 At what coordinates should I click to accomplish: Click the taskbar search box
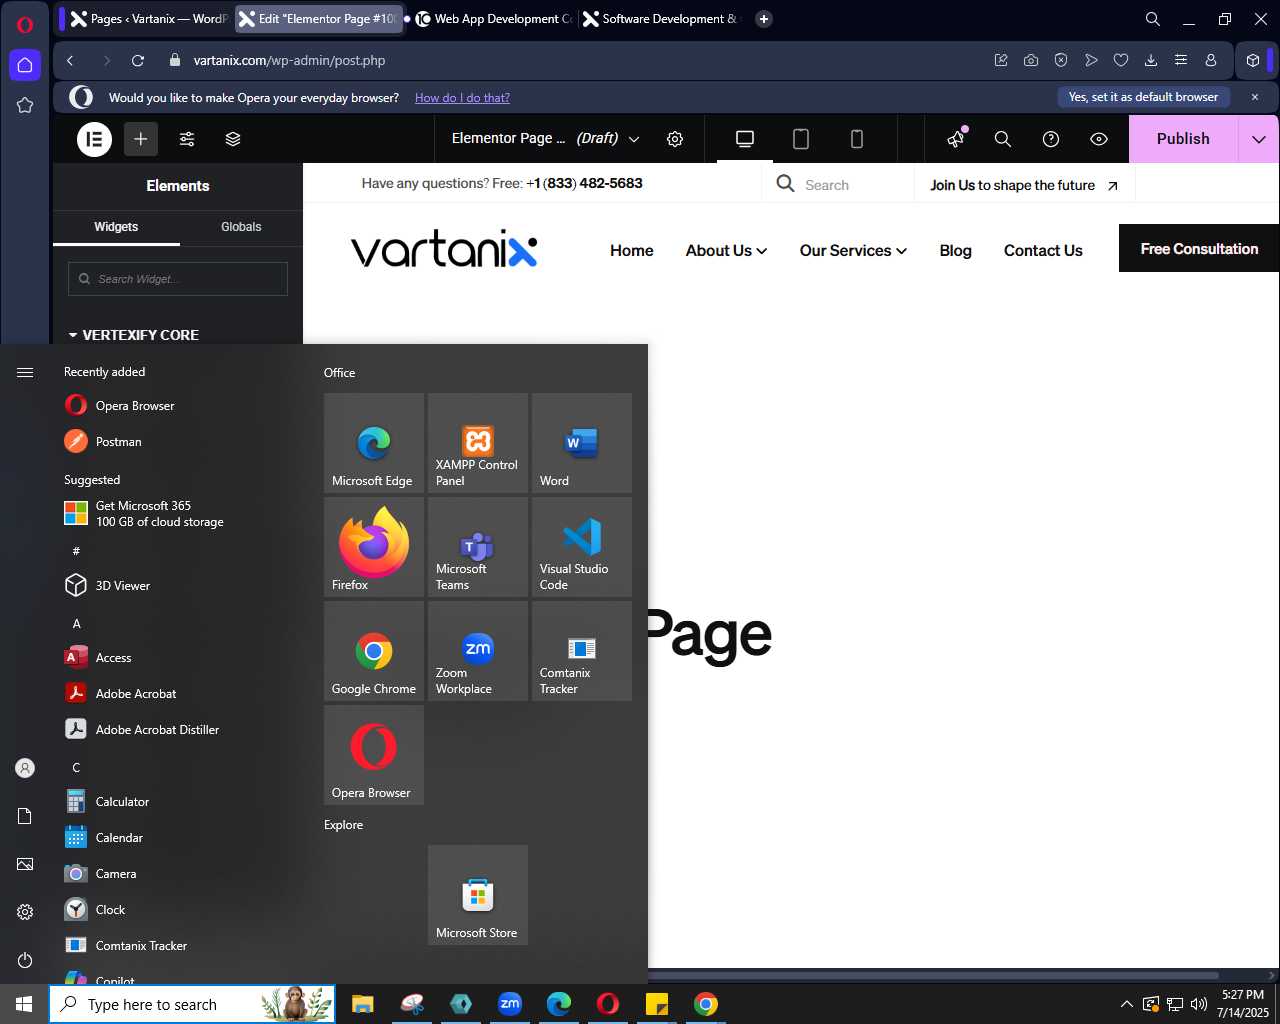(x=192, y=1004)
